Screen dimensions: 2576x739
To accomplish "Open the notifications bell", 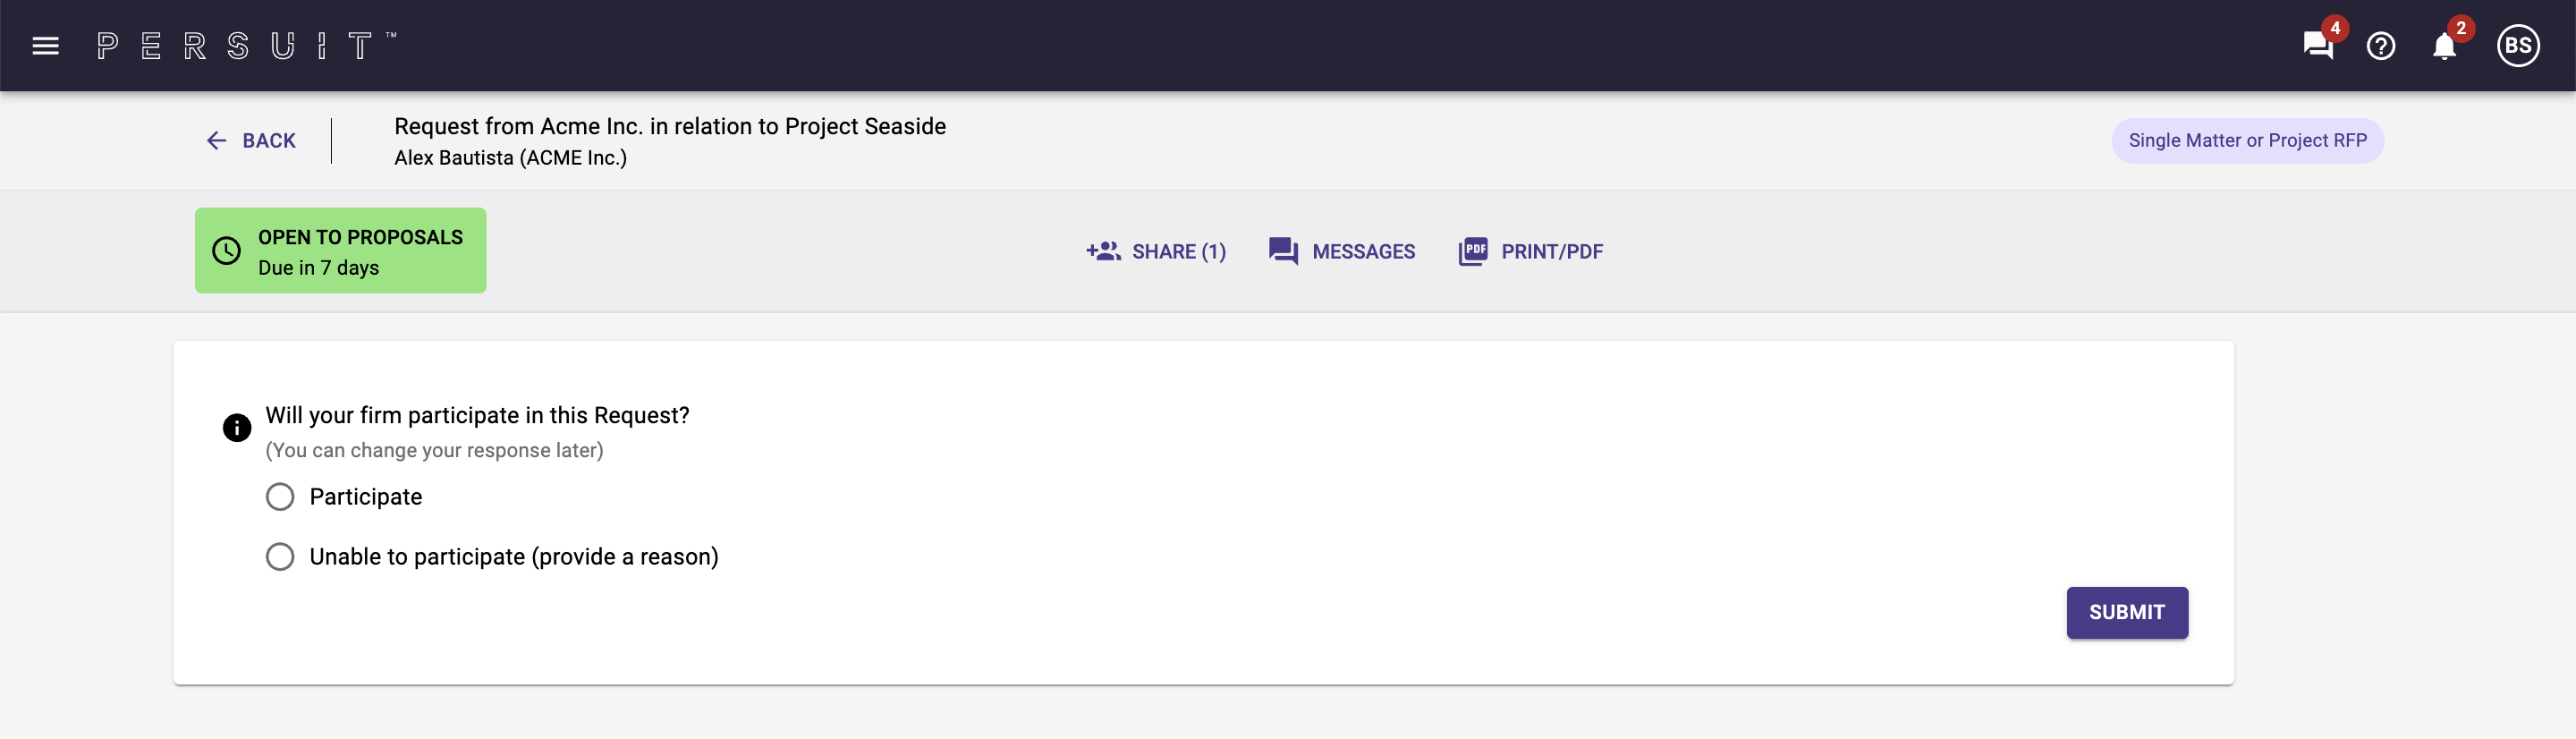I will (x=2444, y=46).
